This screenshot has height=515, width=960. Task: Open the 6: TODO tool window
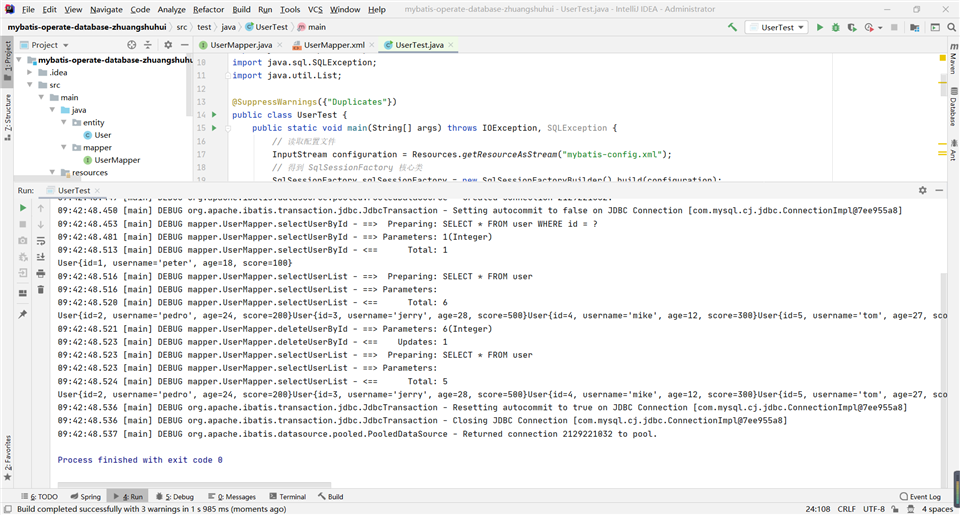pos(40,497)
